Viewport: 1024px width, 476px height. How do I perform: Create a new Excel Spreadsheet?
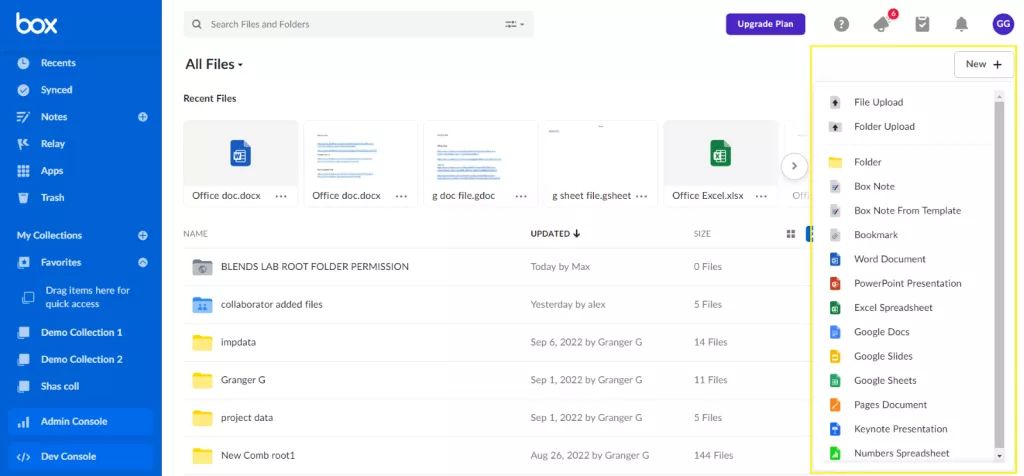pos(893,308)
